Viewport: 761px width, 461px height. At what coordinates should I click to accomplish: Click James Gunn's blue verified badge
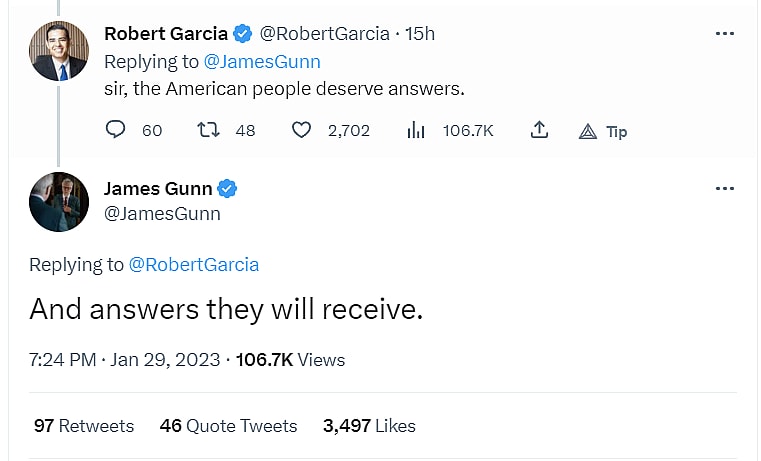[227, 189]
